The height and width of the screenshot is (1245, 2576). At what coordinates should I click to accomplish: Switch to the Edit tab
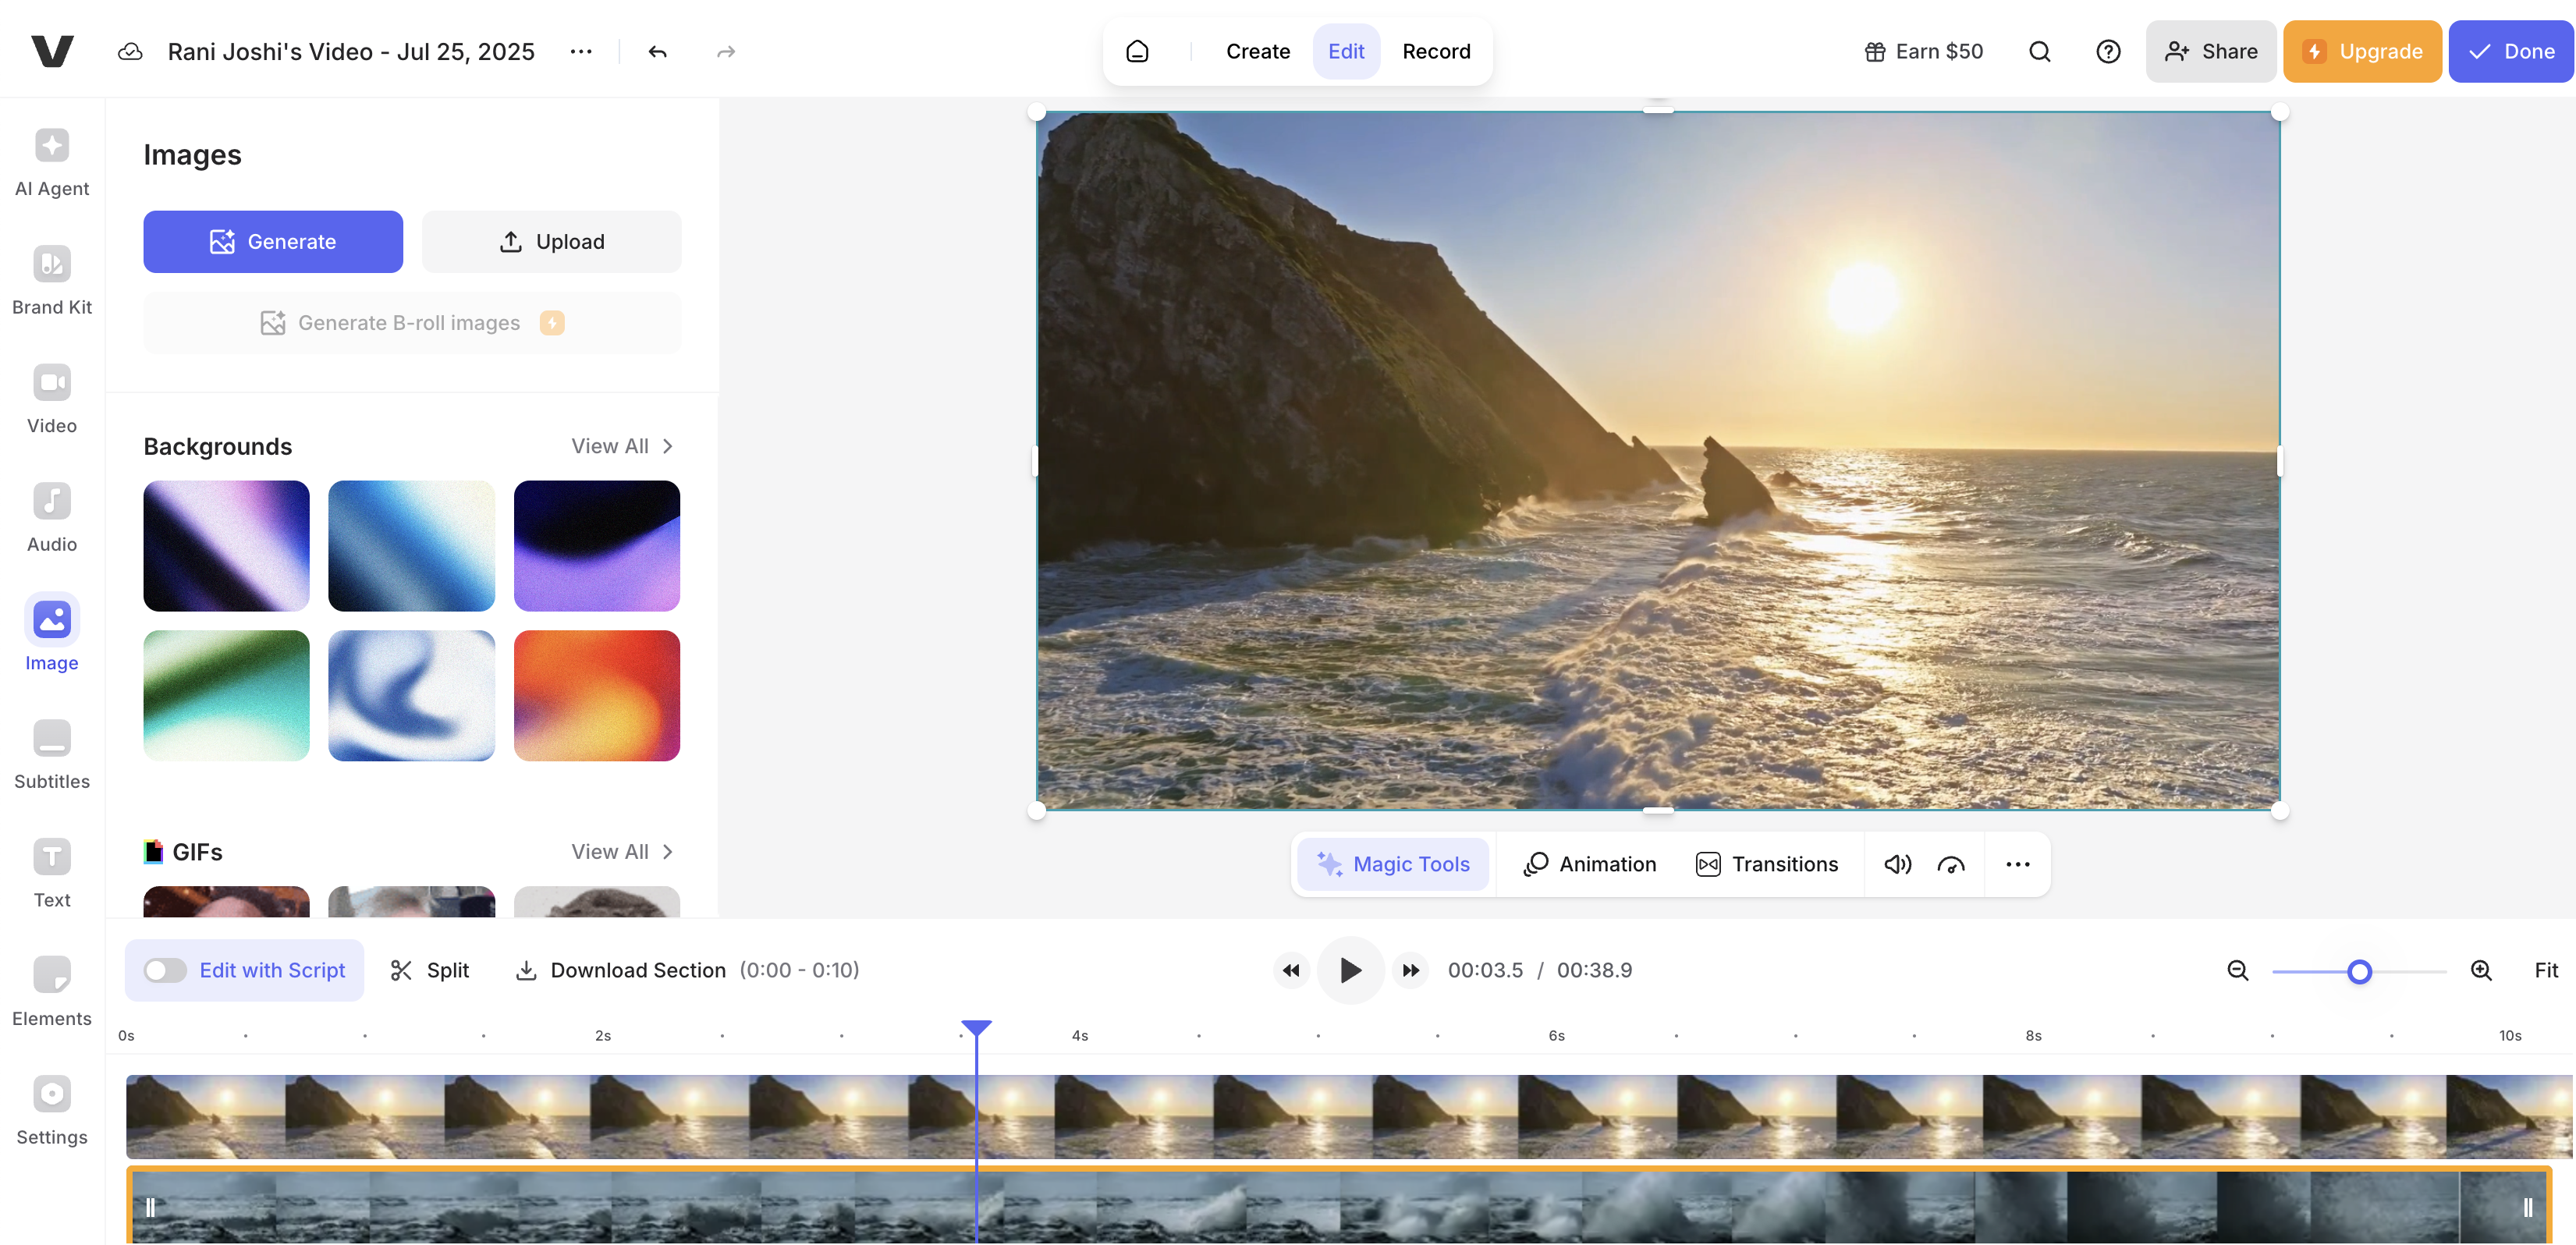[x=1346, y=51]
